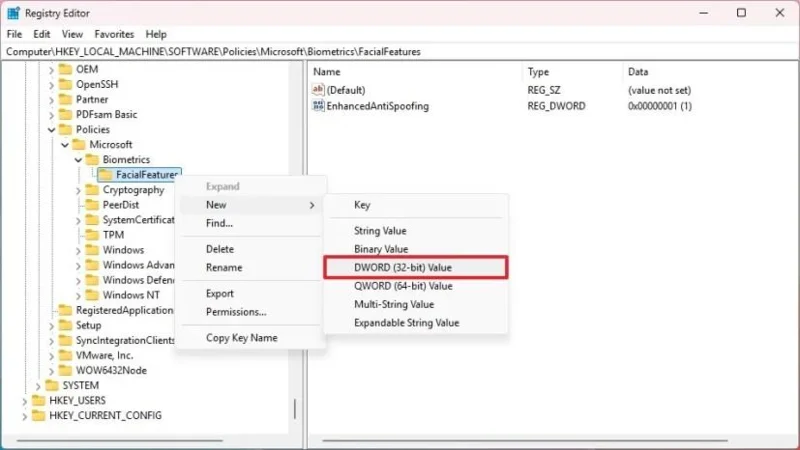Expand the OpenSSH tree node
Viewport: 800px width, 450px height.
(51, 85)
